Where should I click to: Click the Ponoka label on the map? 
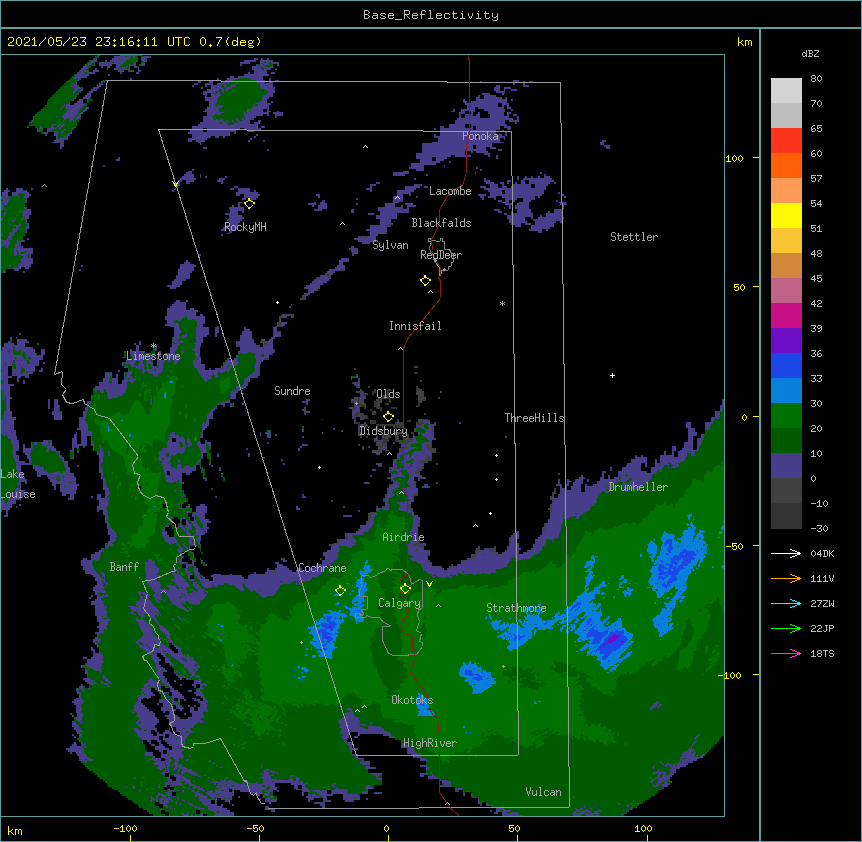coord(480,136)
